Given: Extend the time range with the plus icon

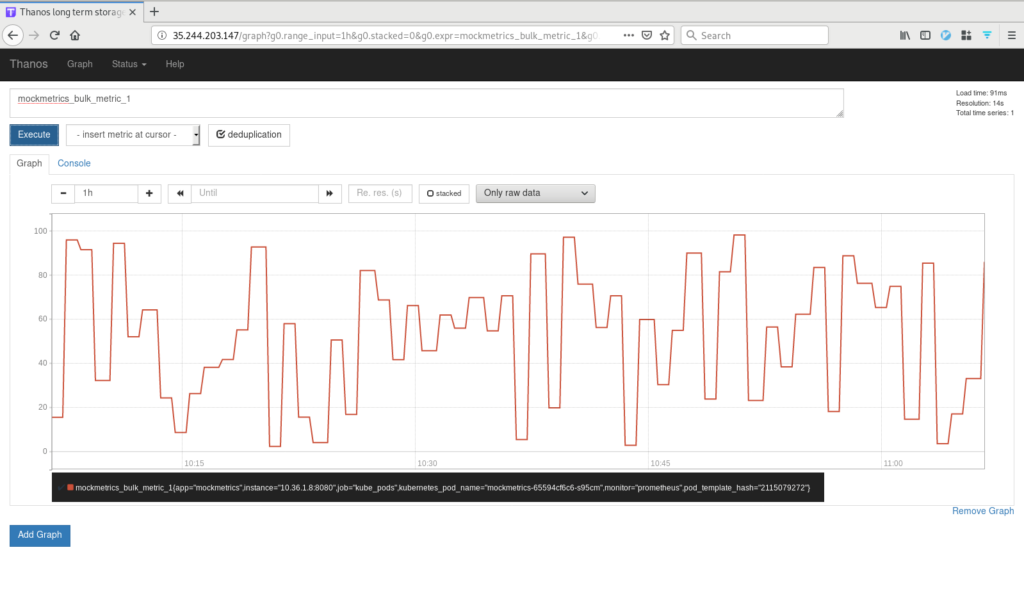Looking at the screenshot, I should tap(148, 193).
